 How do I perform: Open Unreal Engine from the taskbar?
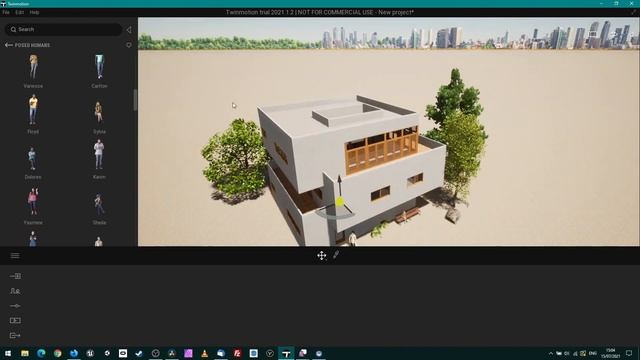90,353
